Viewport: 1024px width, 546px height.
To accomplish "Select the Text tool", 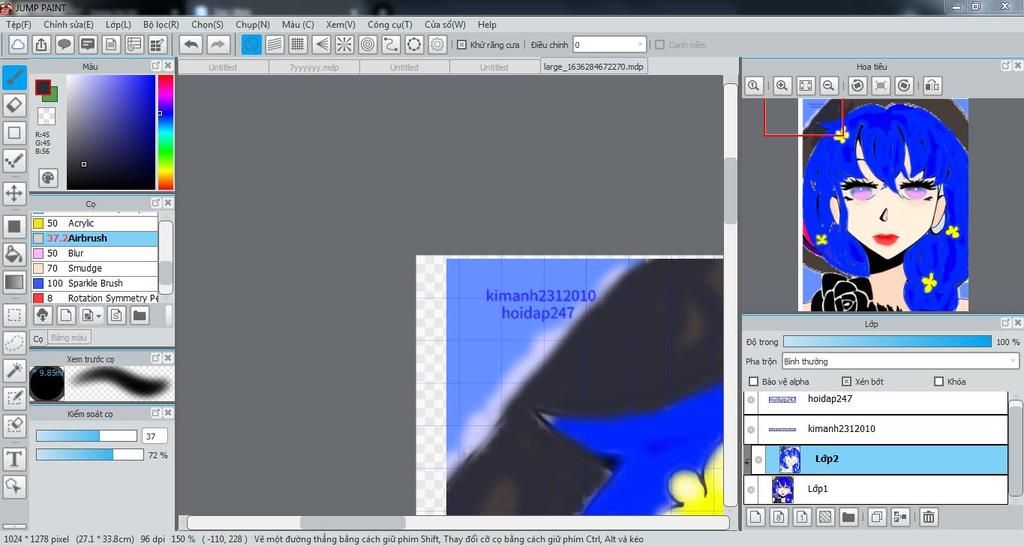I will click(14, 459).
